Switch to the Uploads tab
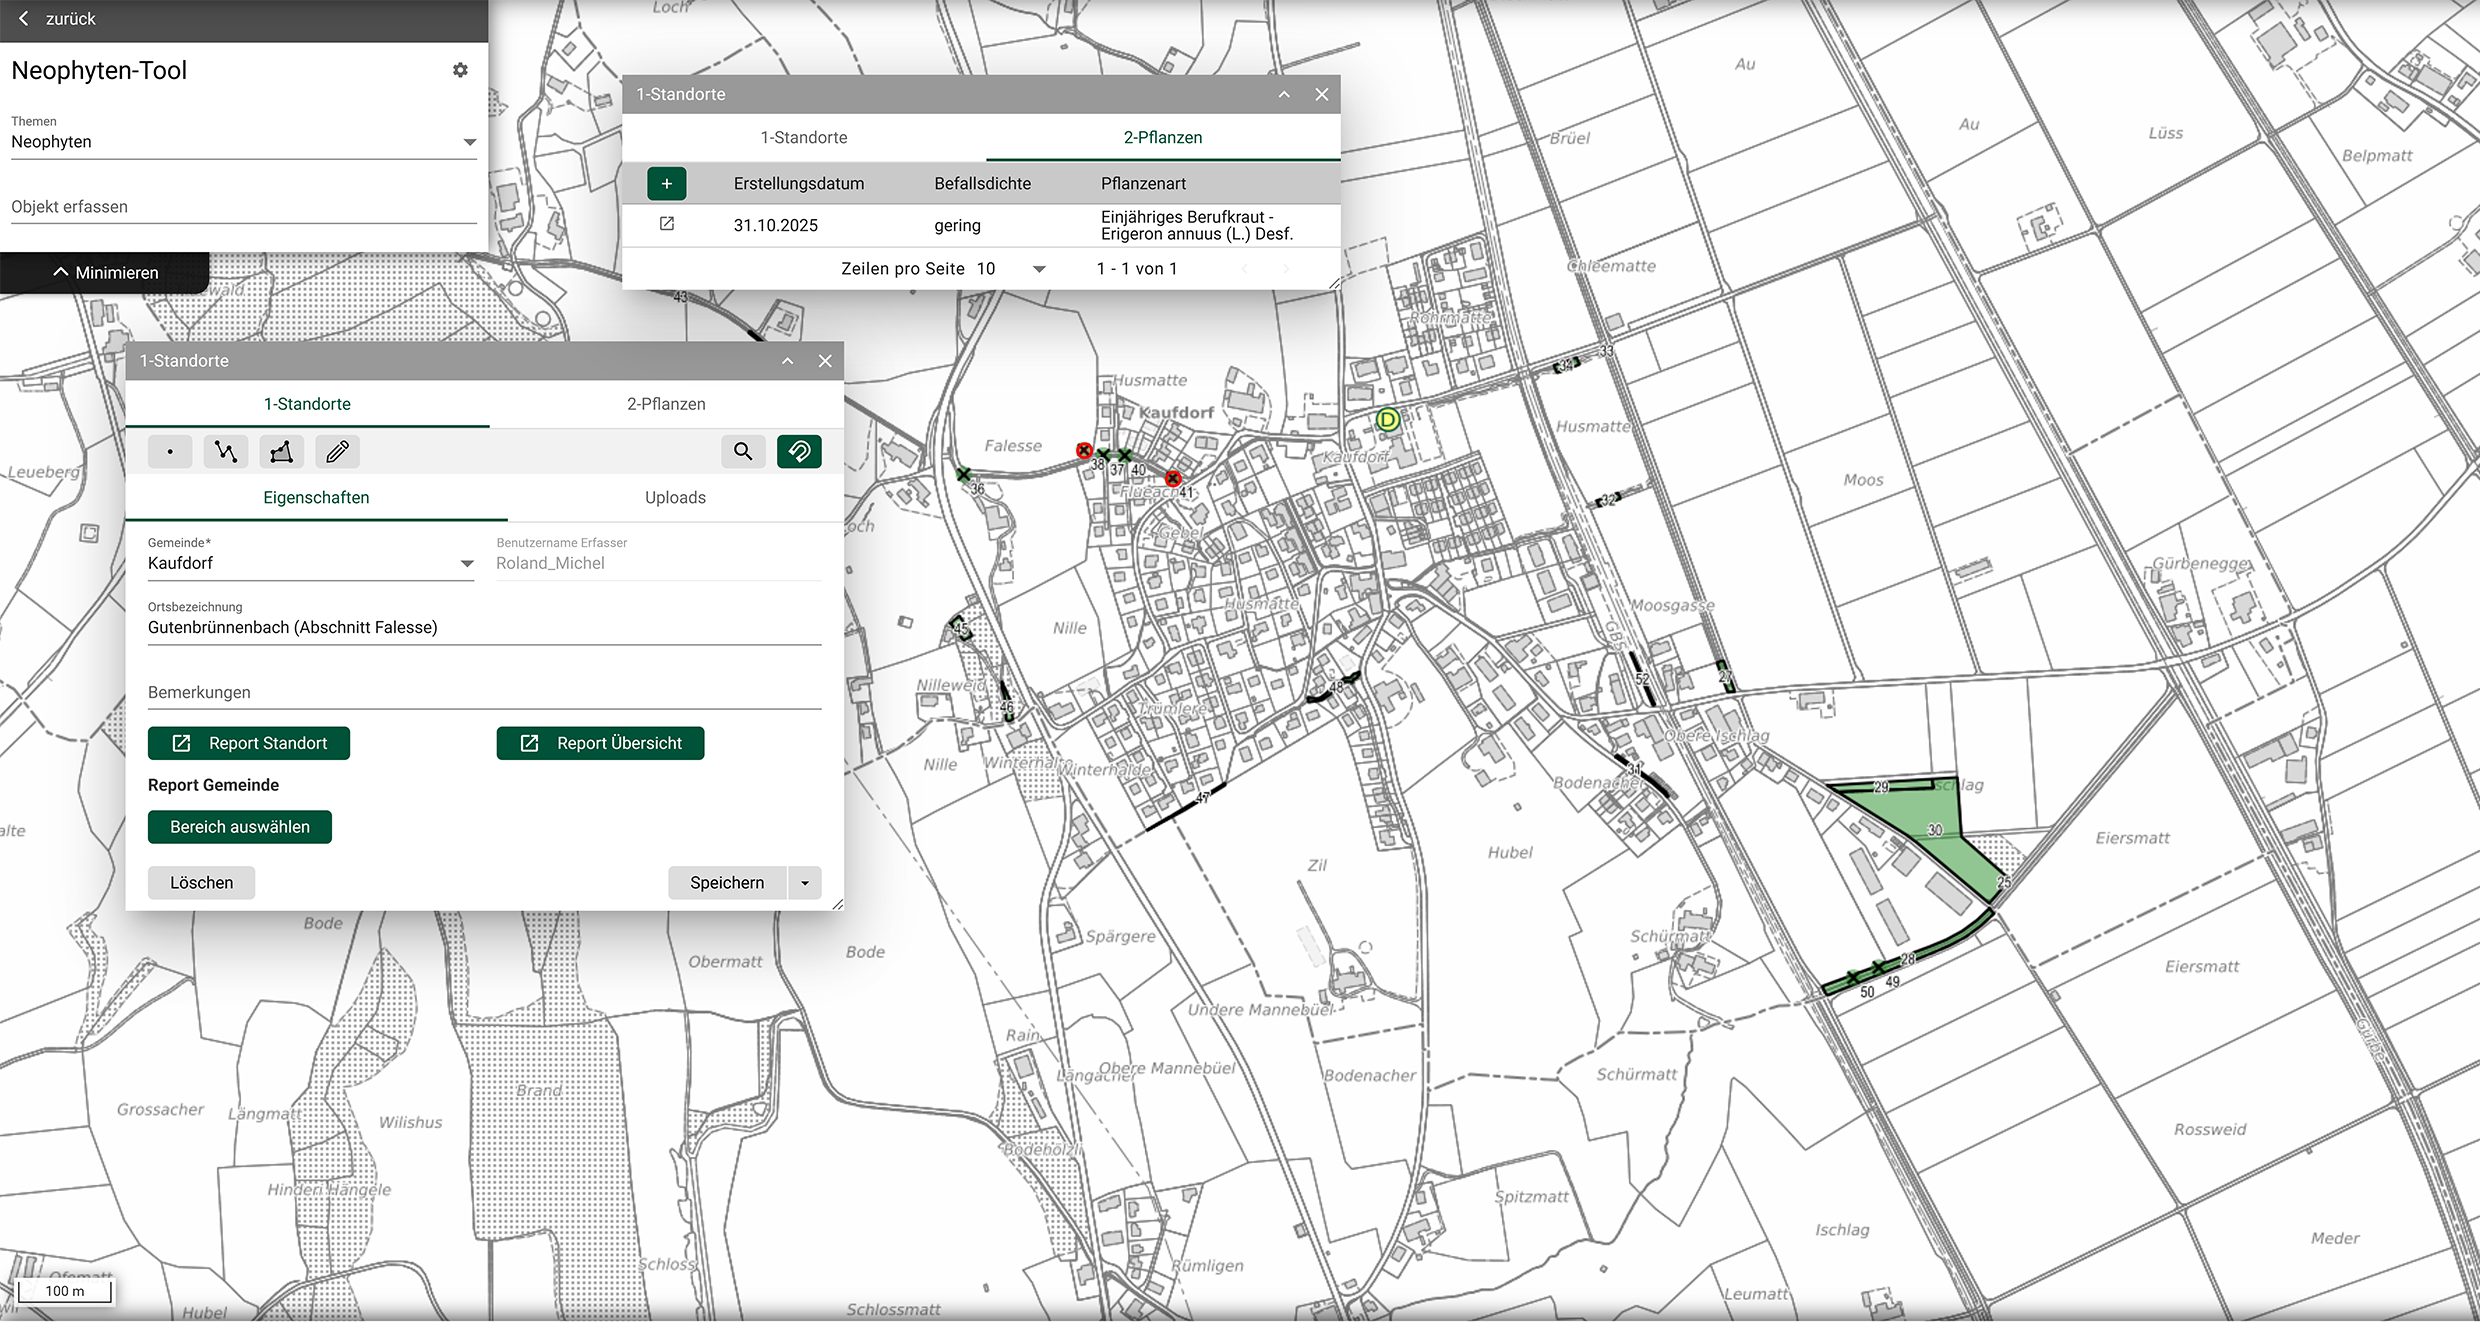This screenshot has height=1323, width=2480. click(x=675, y=498)
